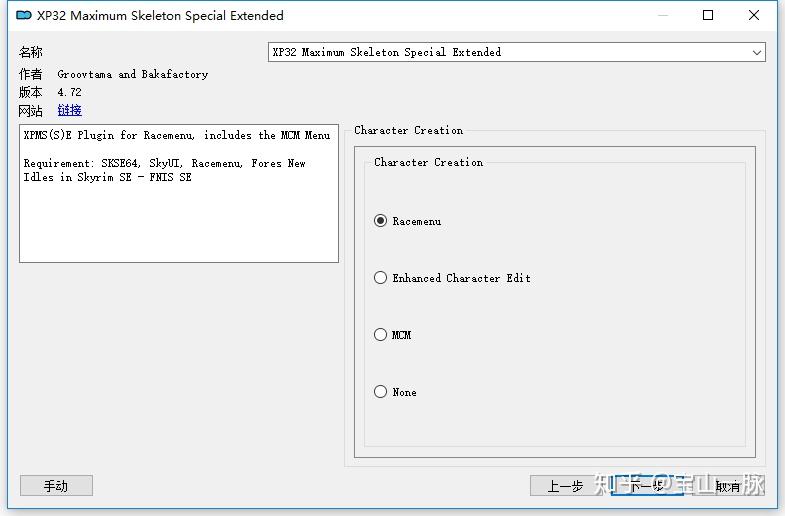This screenshot has width=785, height=516.
Task: Maximize the installer window
Action: click(708, 15)
